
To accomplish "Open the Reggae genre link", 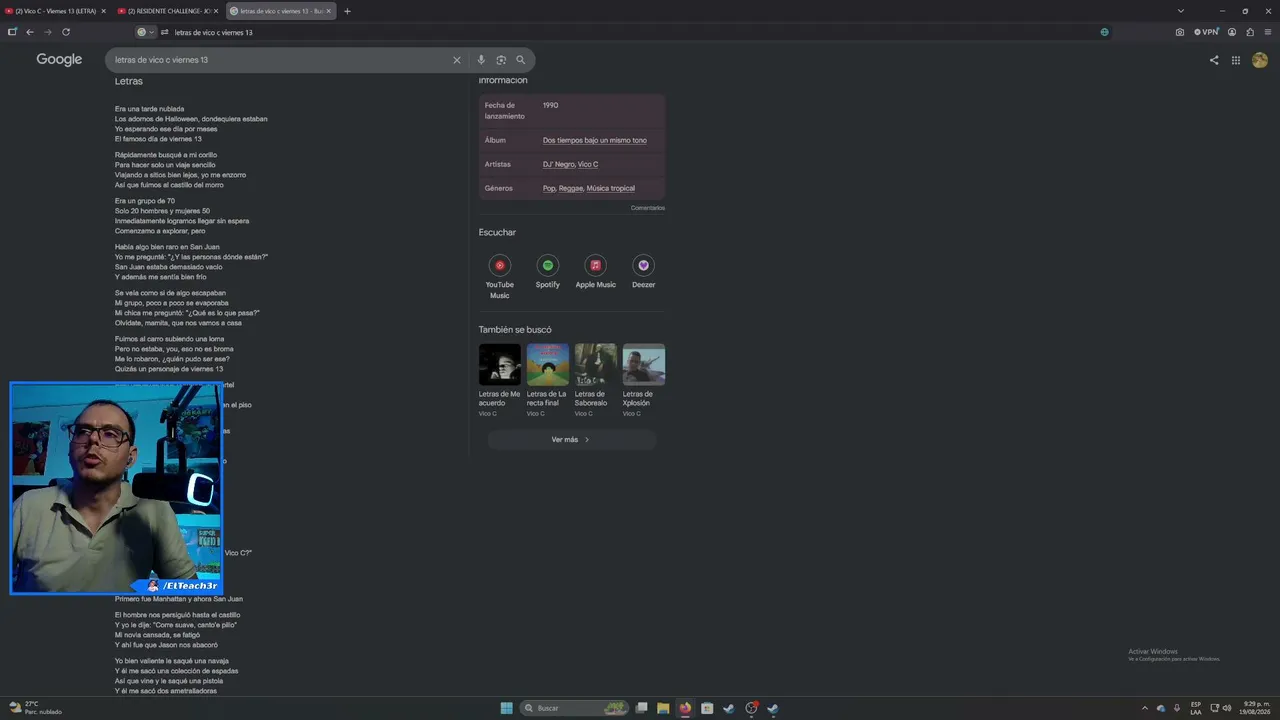I will 571,188.
